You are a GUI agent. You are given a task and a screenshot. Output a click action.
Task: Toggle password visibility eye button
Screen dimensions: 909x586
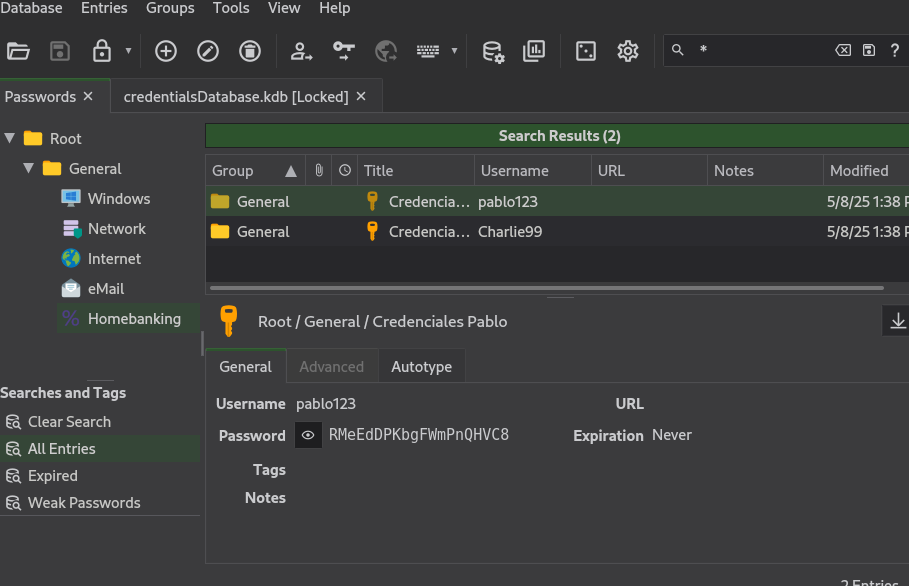pyautogui.click(x=308, y=435)
